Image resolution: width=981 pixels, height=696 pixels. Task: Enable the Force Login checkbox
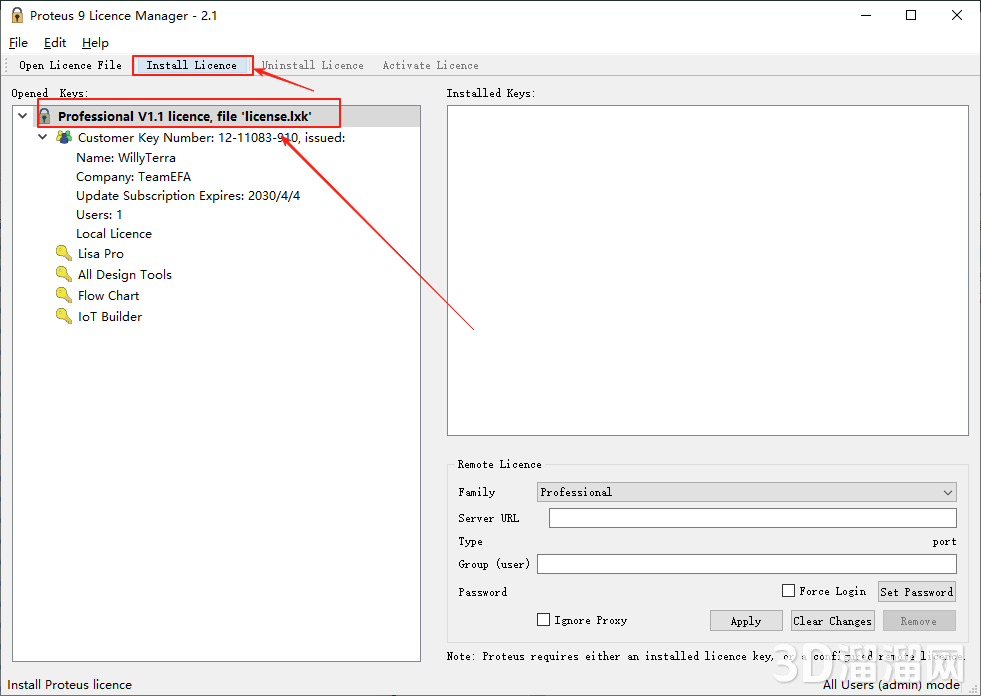coord(789,591)
